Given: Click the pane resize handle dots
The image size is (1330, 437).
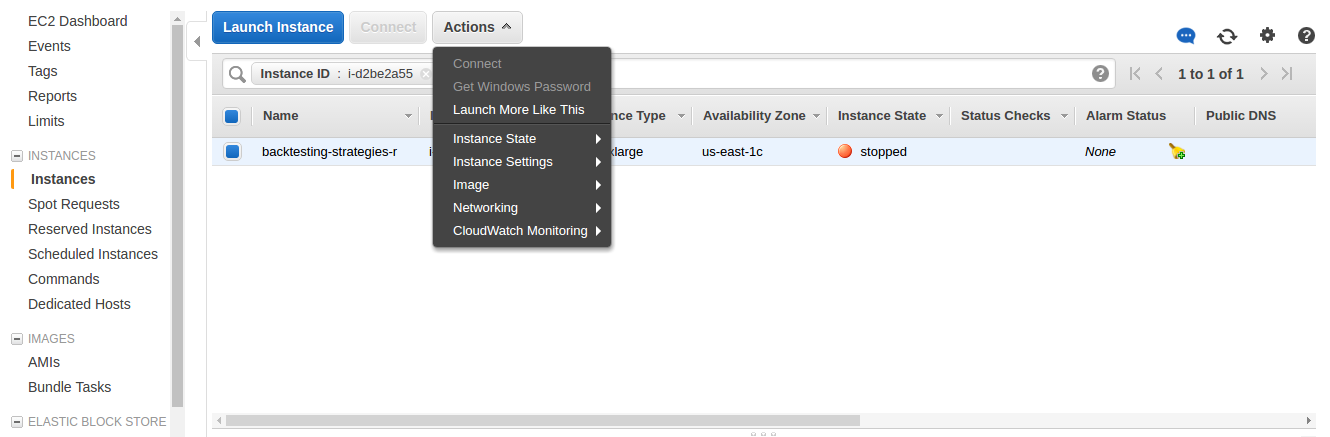Looking at the screenshot, I should pos(763,434).
